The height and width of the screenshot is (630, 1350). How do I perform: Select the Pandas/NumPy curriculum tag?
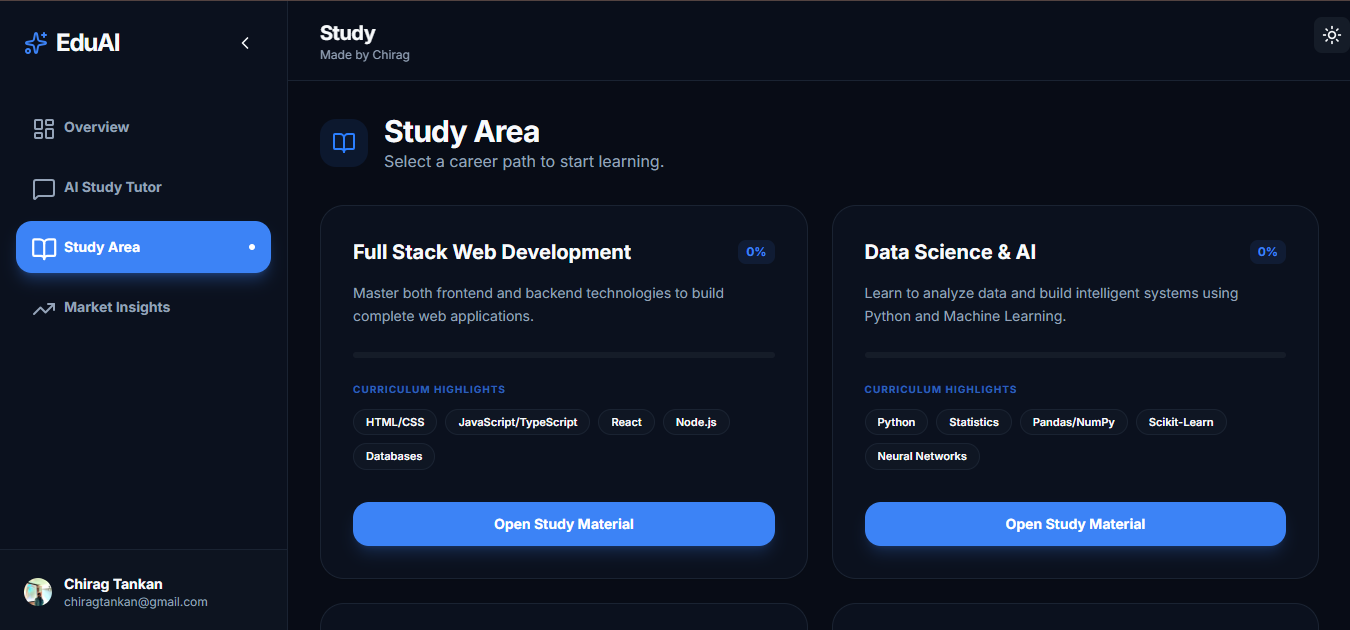[x=1074, y=422]
